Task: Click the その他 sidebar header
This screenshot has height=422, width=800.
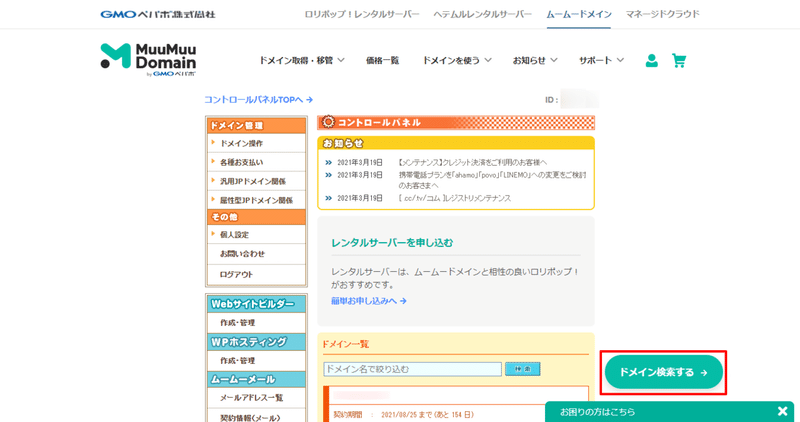Action: [256, 217]
